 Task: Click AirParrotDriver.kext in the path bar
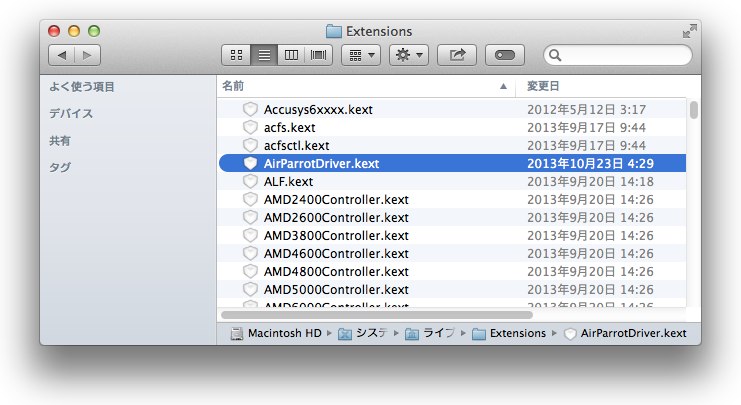(x=633, y=333)
